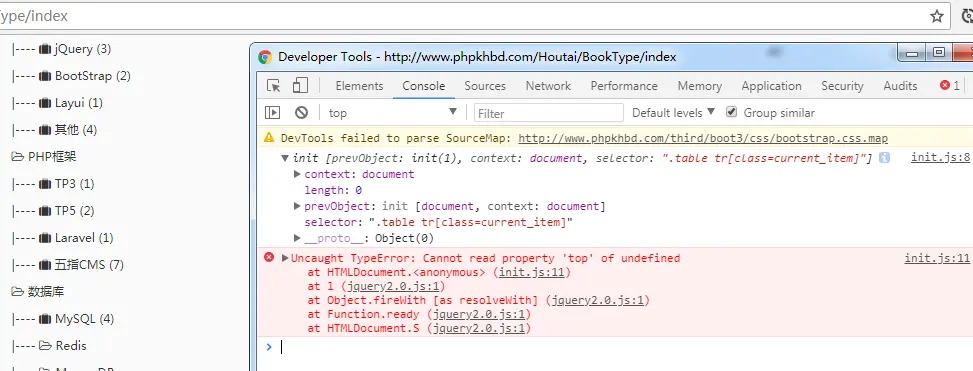Switch to the Console tab
The width and height of the screenshot is (973, 371).
coord(424,86)
